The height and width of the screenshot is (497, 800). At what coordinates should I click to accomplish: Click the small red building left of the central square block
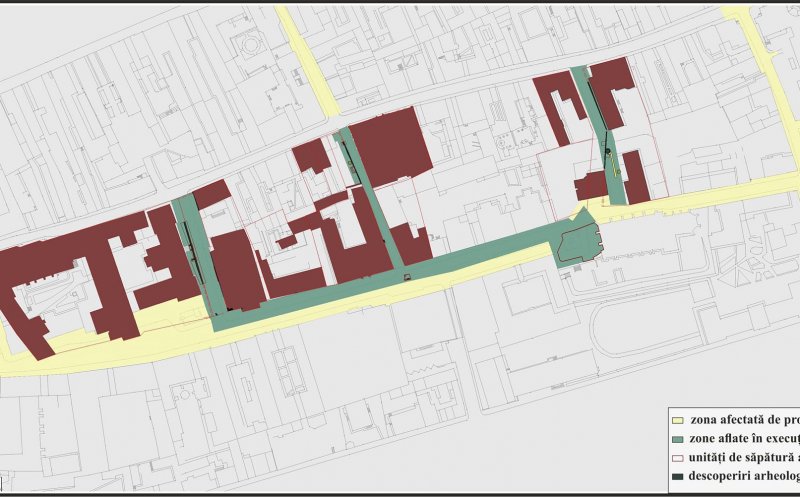coord(311,156)
